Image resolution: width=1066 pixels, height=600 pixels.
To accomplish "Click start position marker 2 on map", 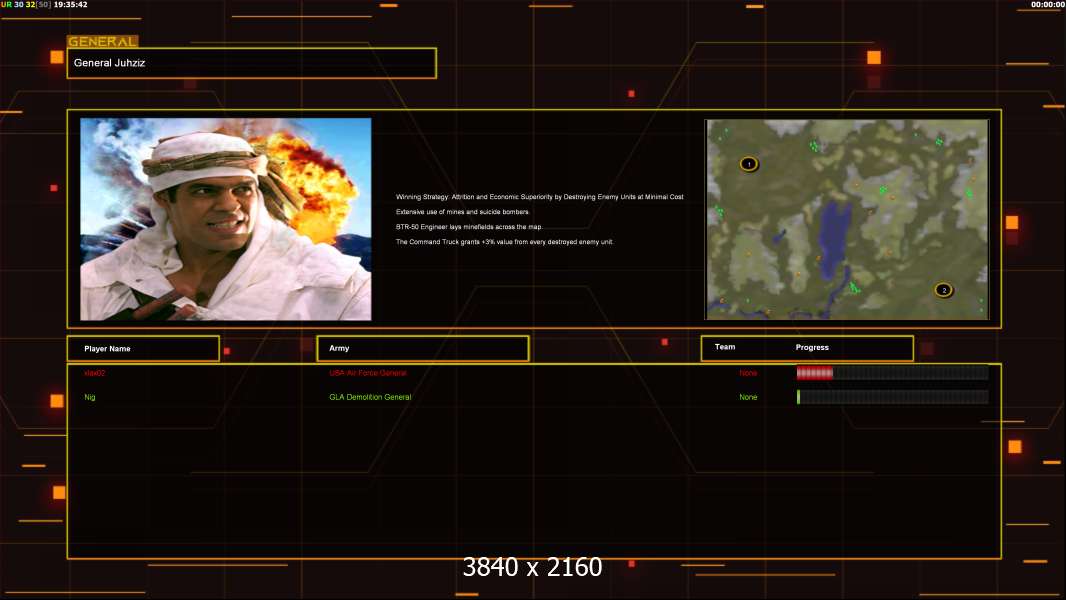I will [944, 290].
